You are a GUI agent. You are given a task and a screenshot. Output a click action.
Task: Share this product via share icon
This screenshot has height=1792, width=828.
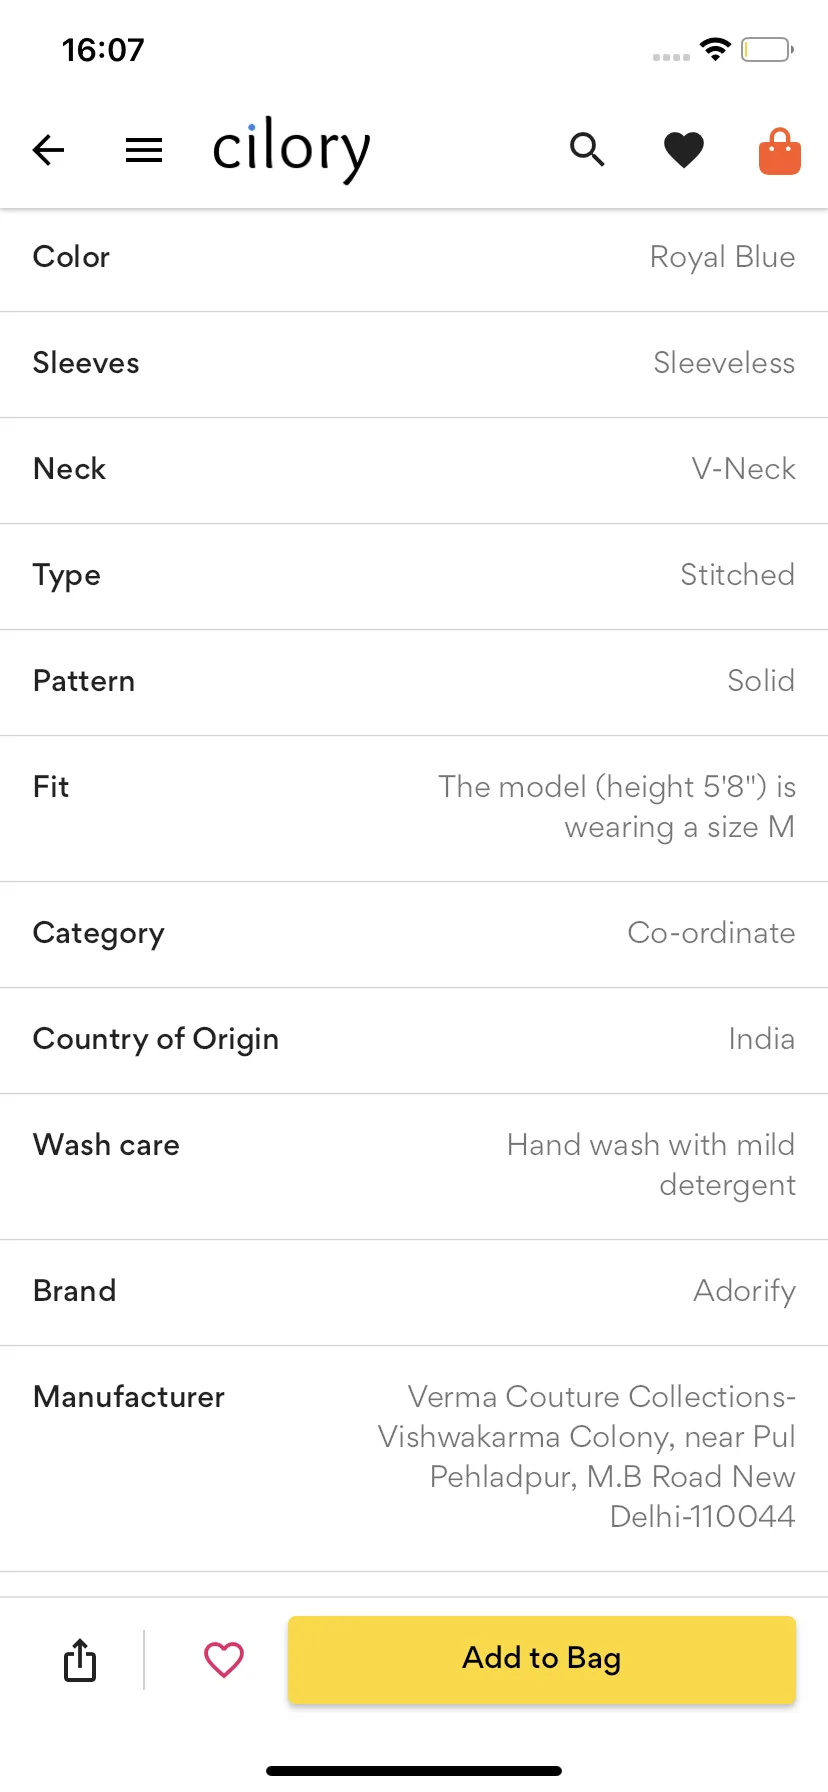(x=80, y=1660)
